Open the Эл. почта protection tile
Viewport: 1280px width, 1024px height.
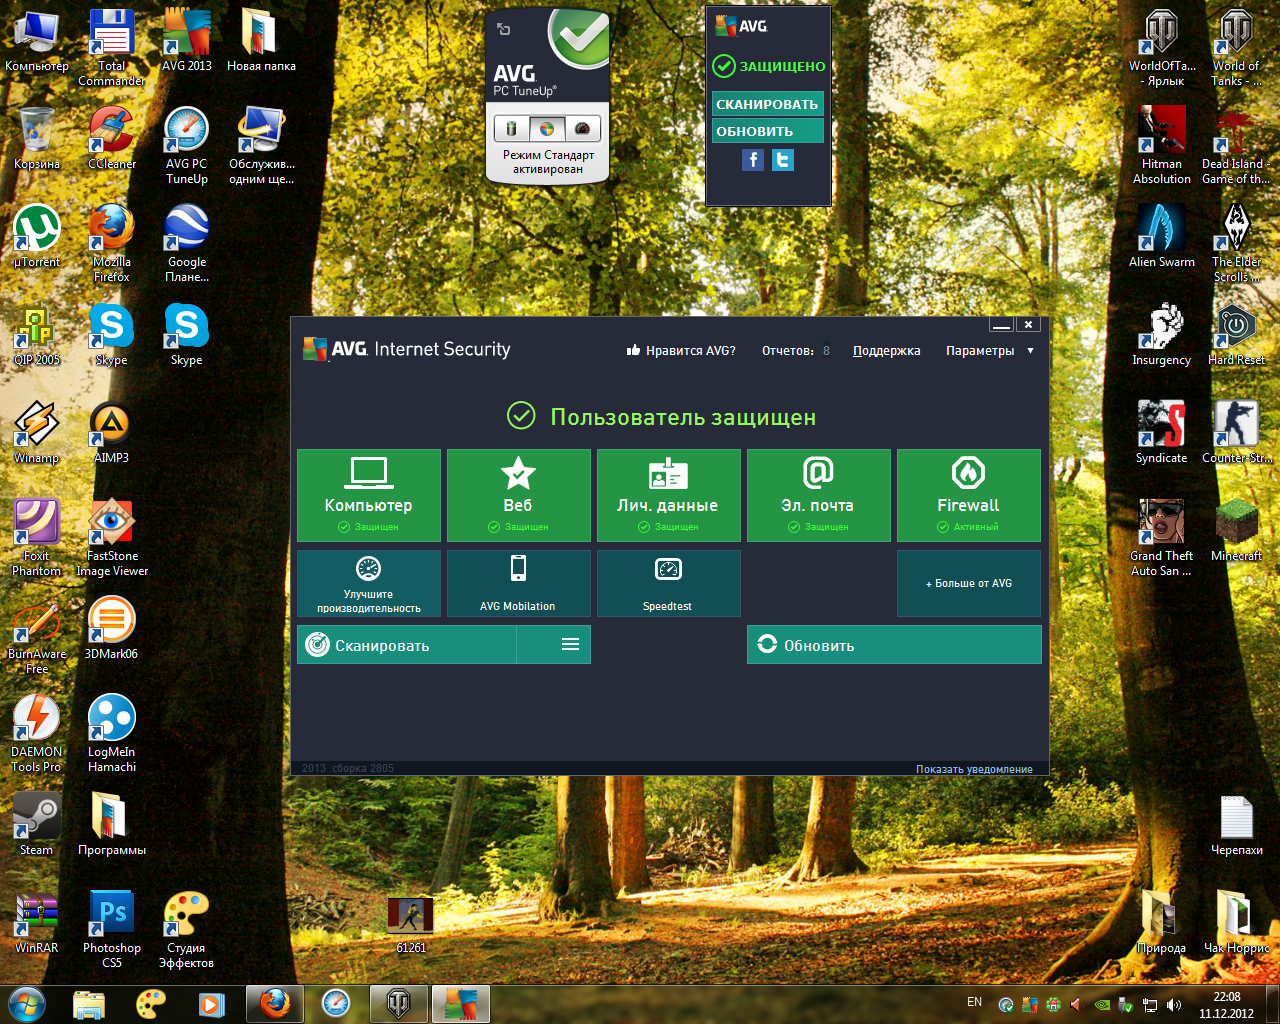pyautogui.click(x=818, y=495)
